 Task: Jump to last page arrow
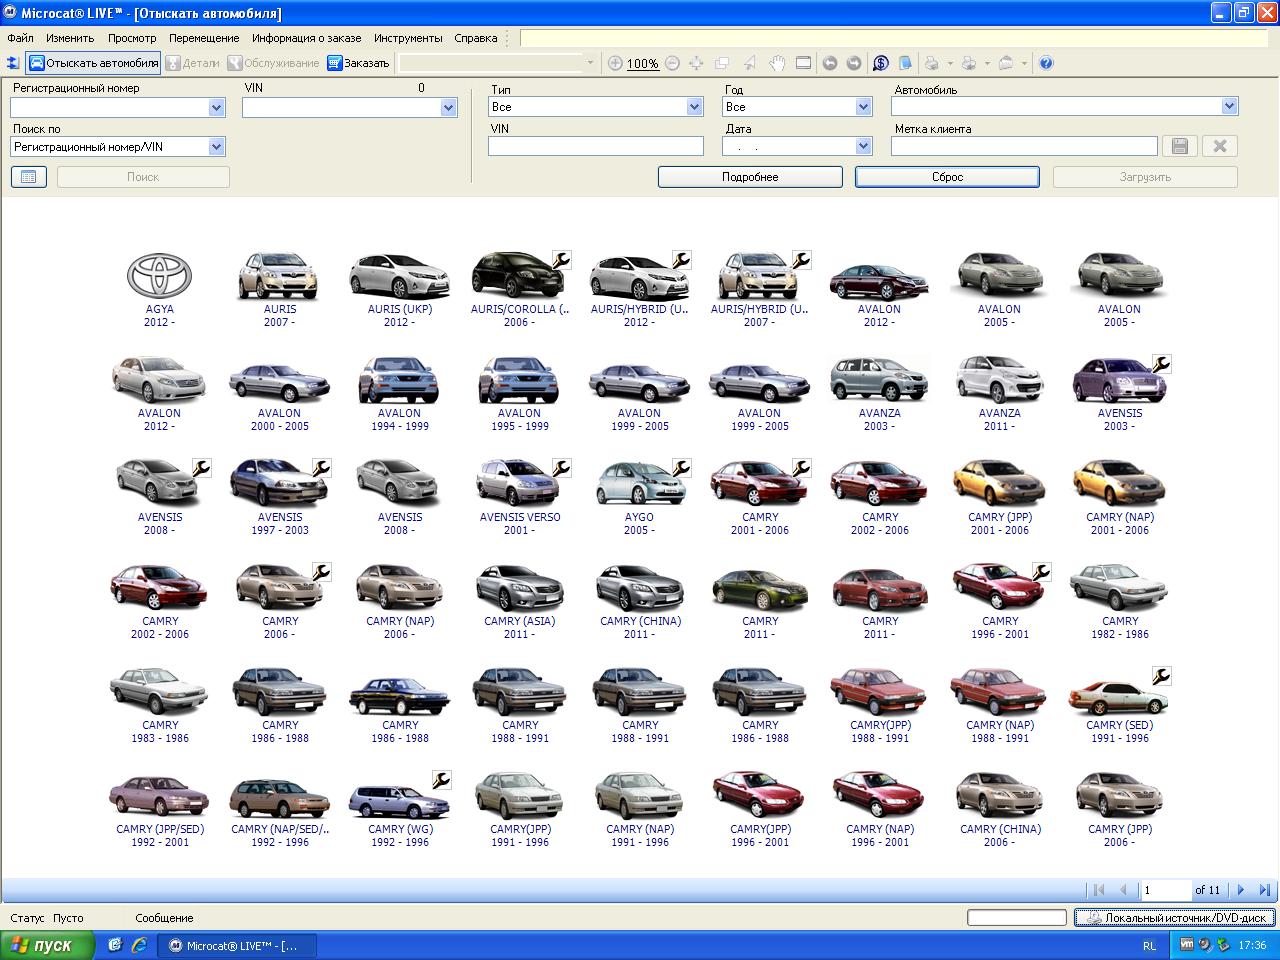1265,889
